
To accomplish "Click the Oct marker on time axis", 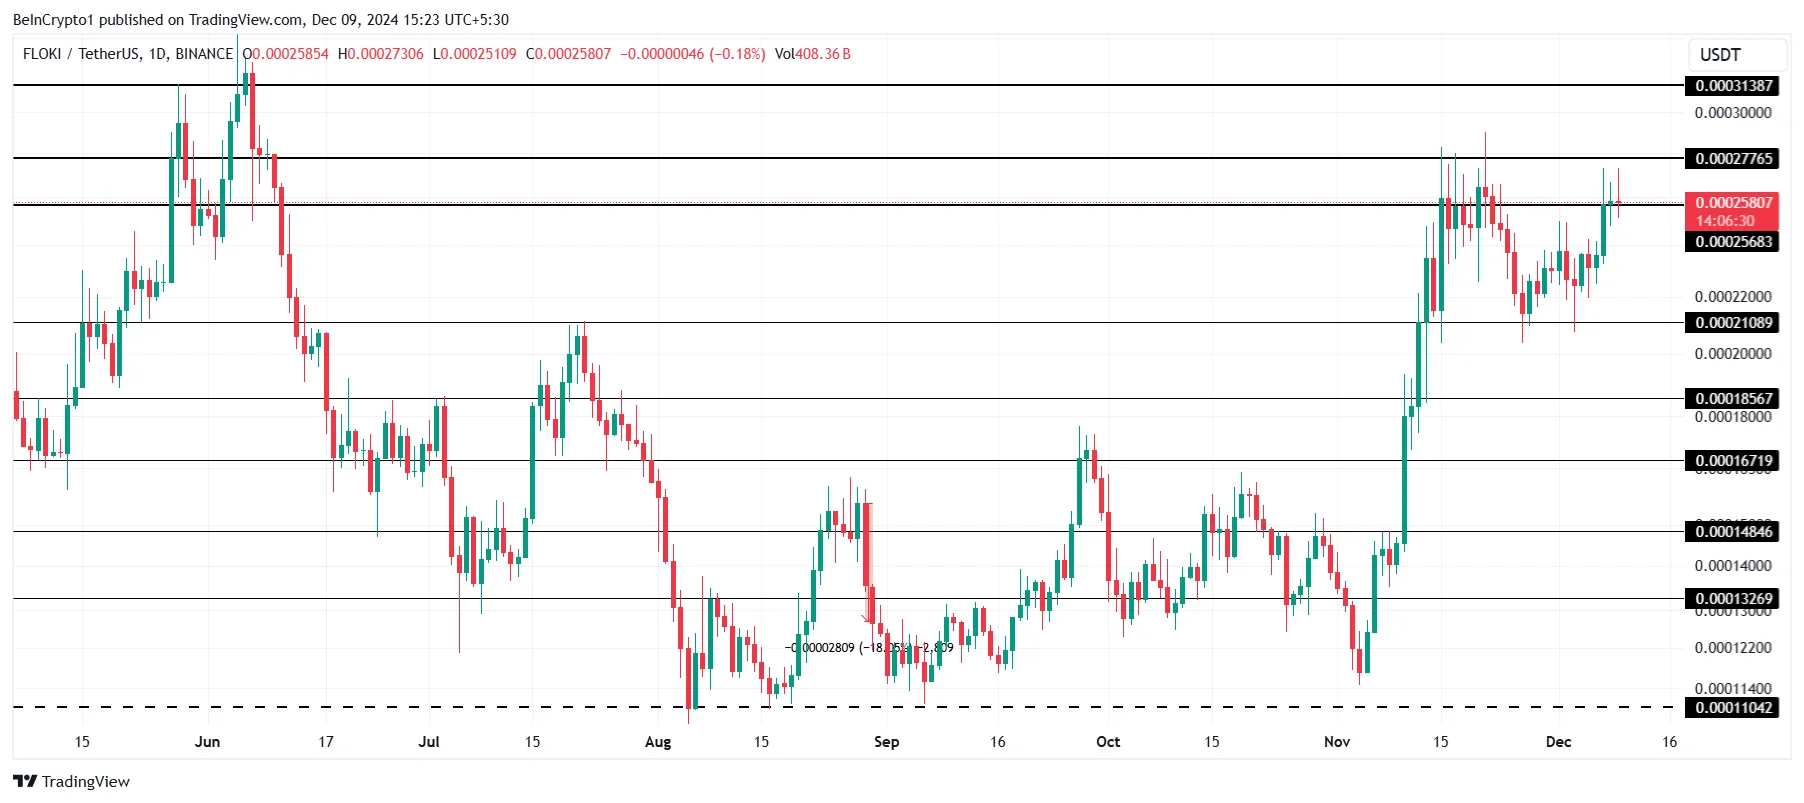I will point(1108,742).
